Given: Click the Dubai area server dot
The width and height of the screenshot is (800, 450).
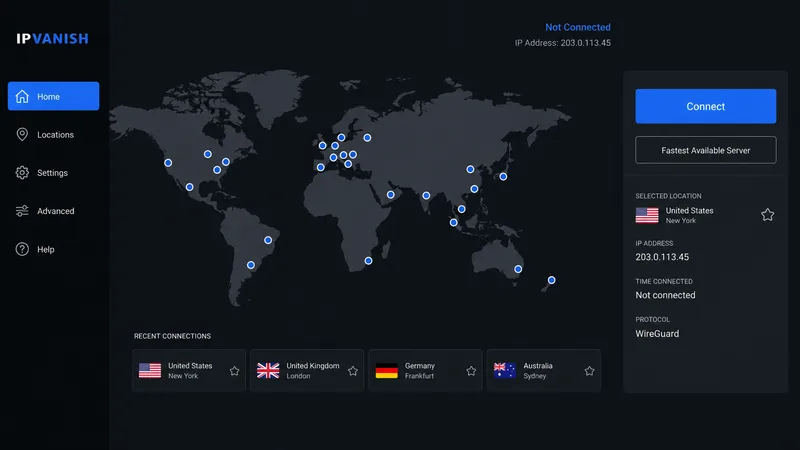Looking at the screenshot, I should (390, 194).
